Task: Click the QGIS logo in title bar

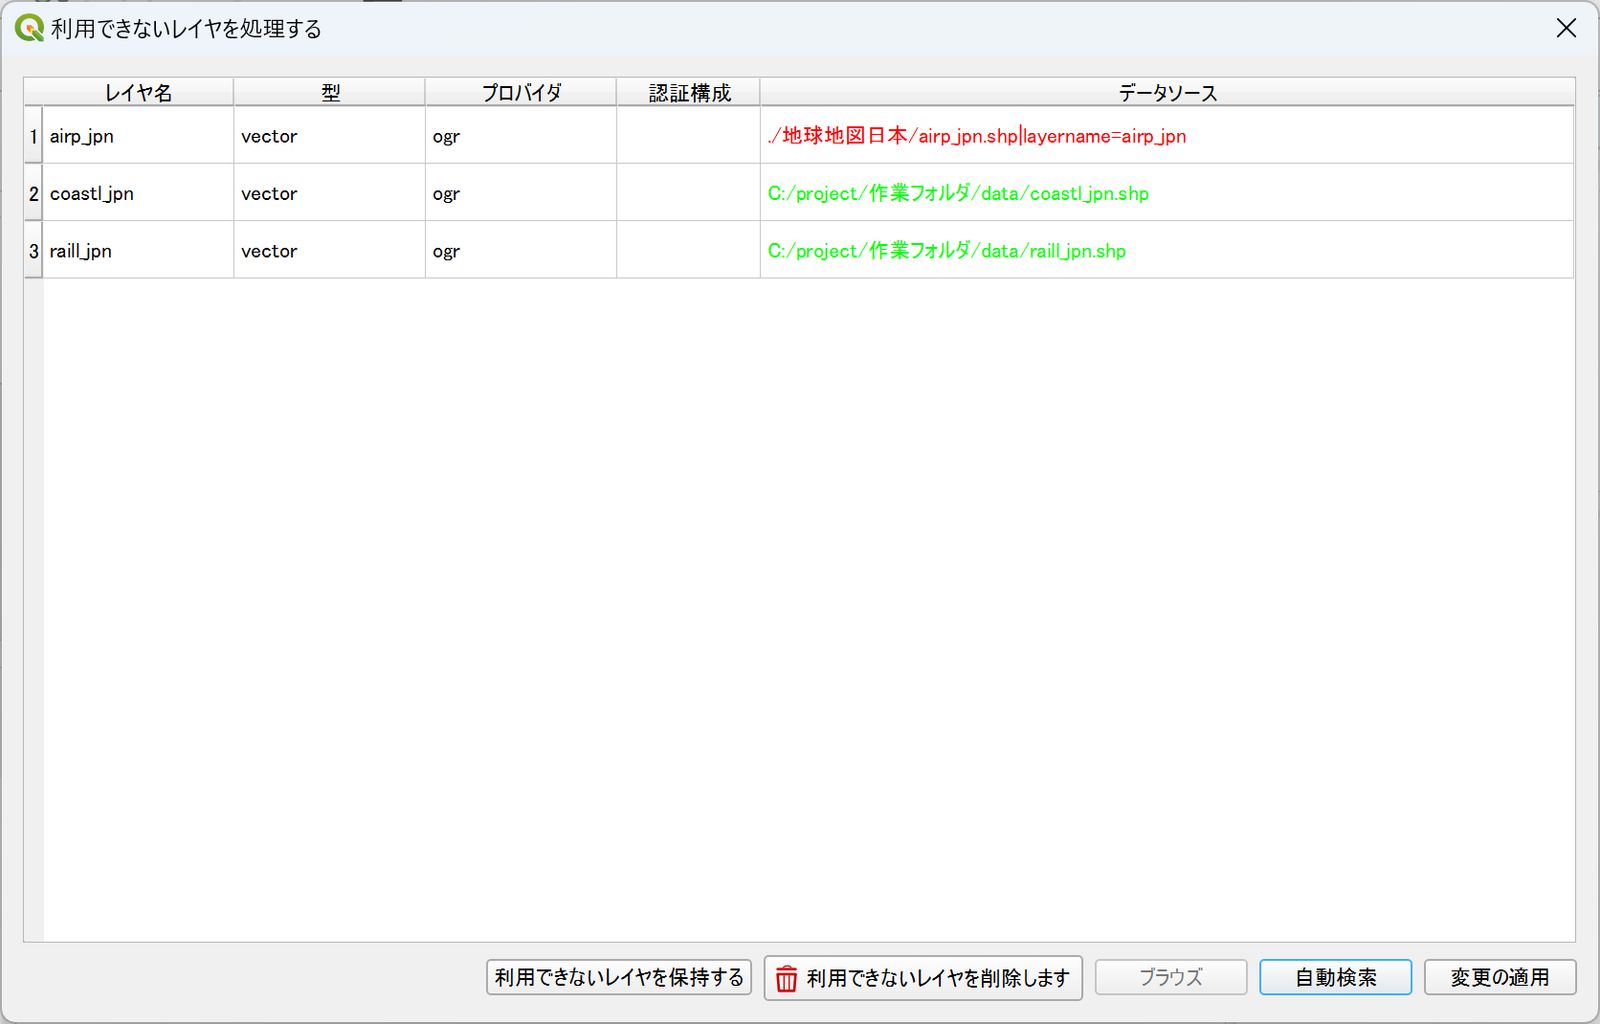Action: [x=29, y=28]
